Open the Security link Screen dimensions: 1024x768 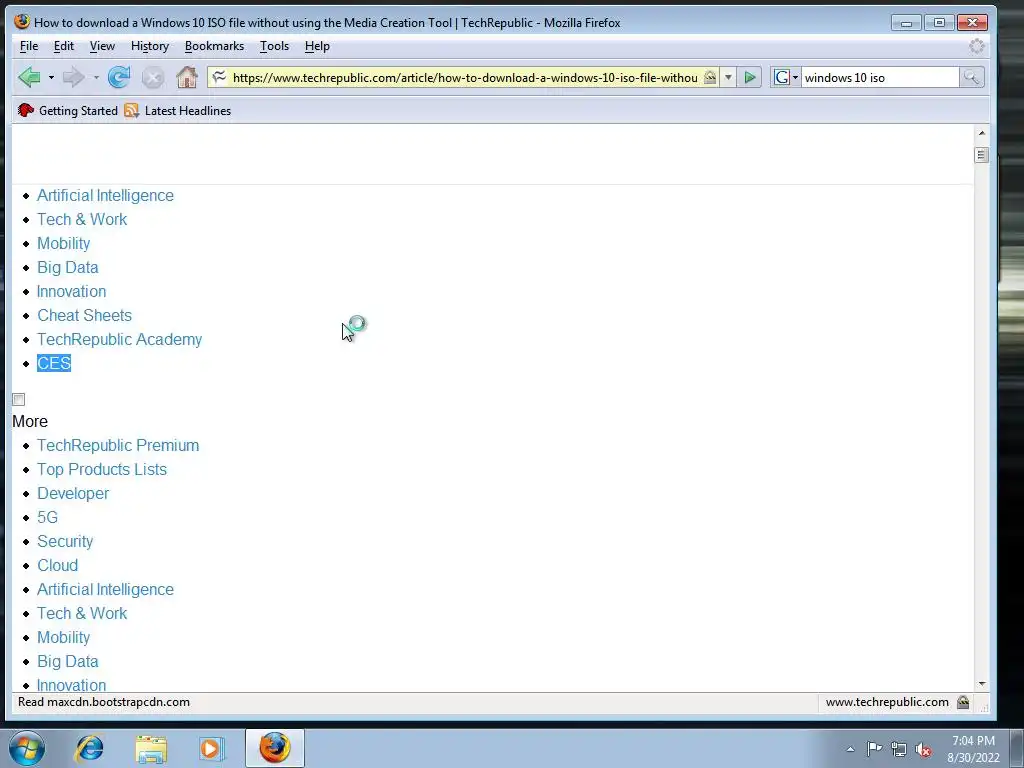coord(65,541)
